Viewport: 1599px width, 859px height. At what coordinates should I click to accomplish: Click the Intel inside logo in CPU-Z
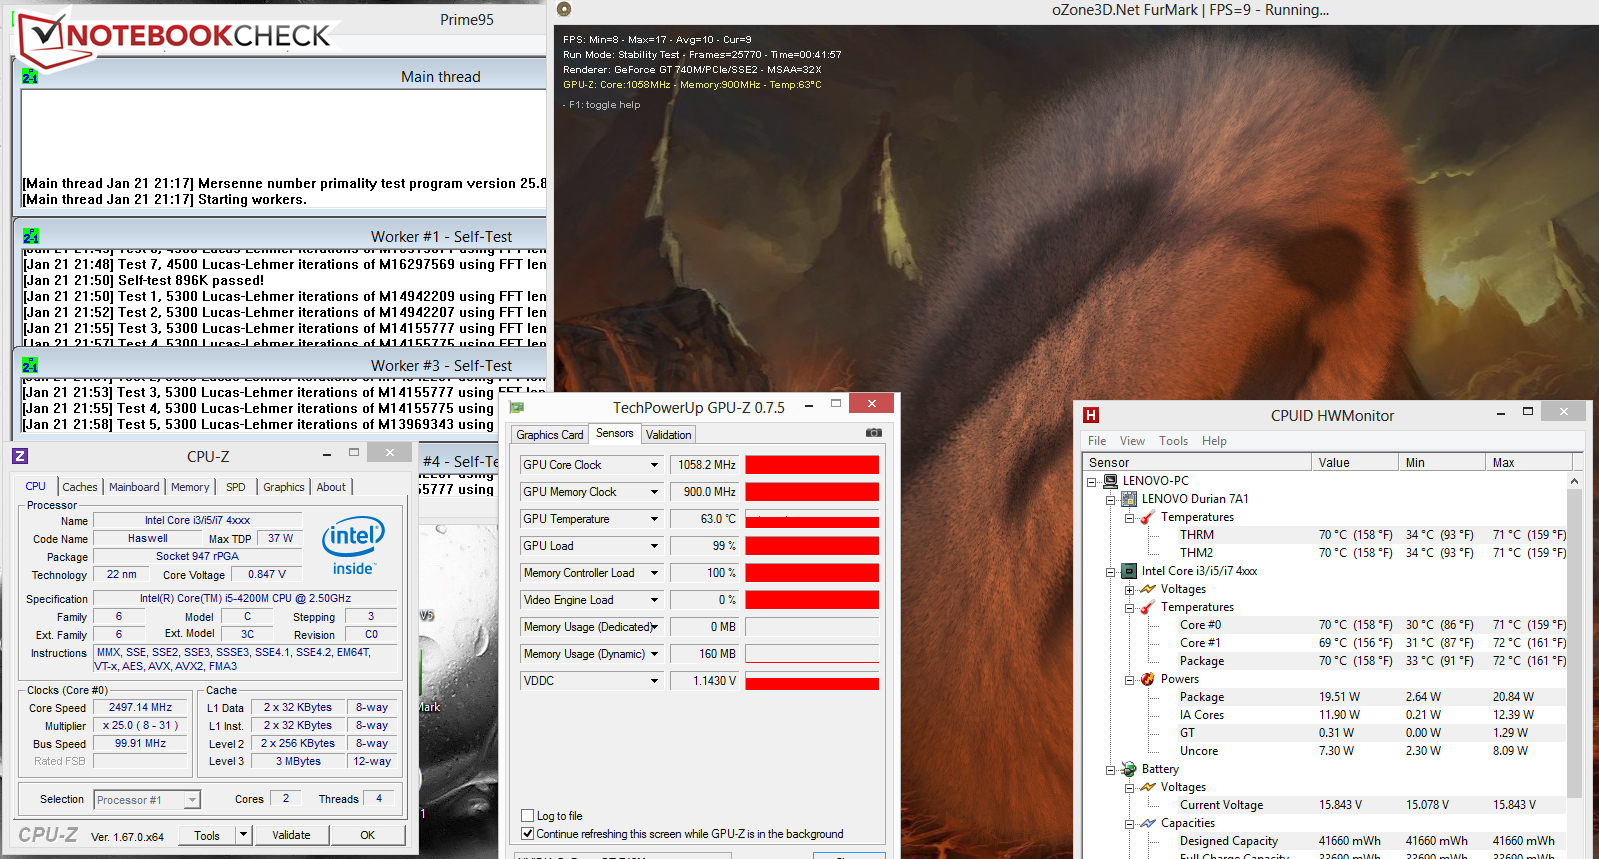point(353,546)
